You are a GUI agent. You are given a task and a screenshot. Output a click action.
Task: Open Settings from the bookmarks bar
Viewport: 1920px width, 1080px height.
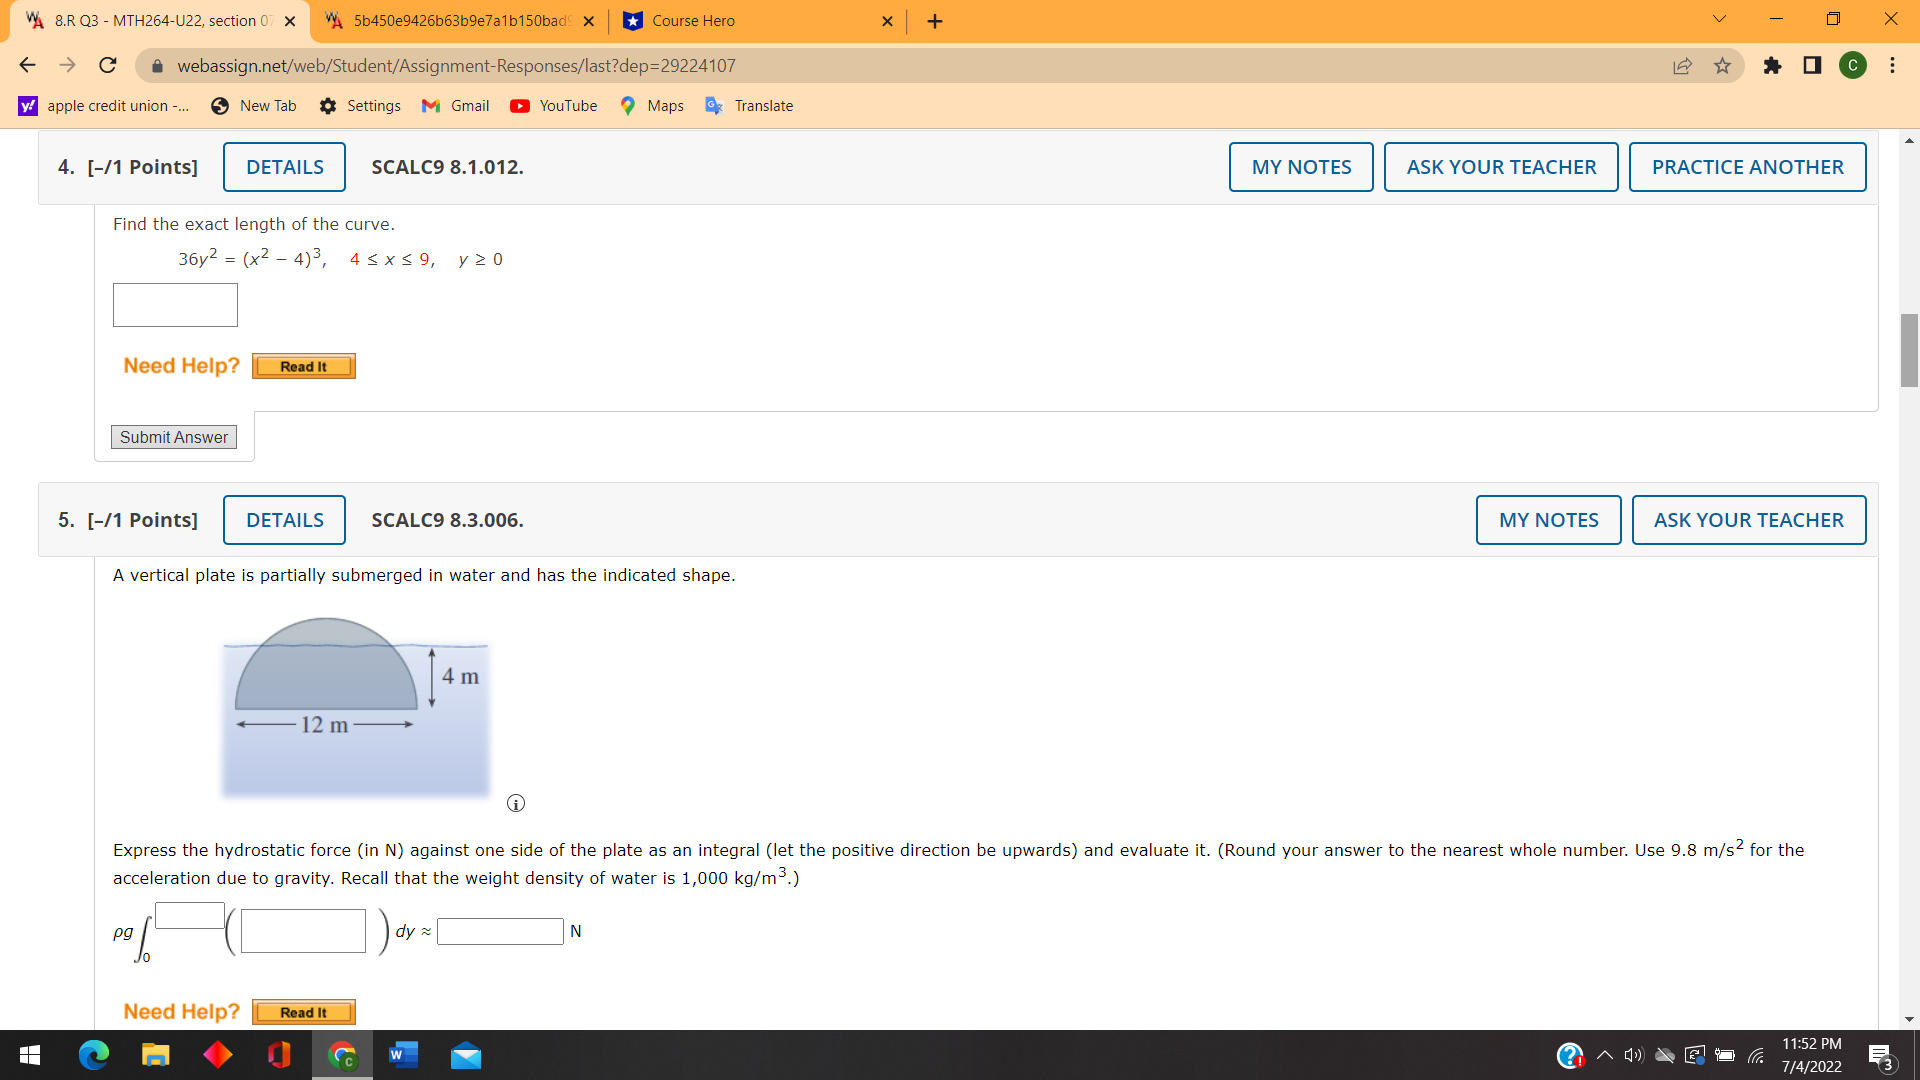click(x=360, y=105)
